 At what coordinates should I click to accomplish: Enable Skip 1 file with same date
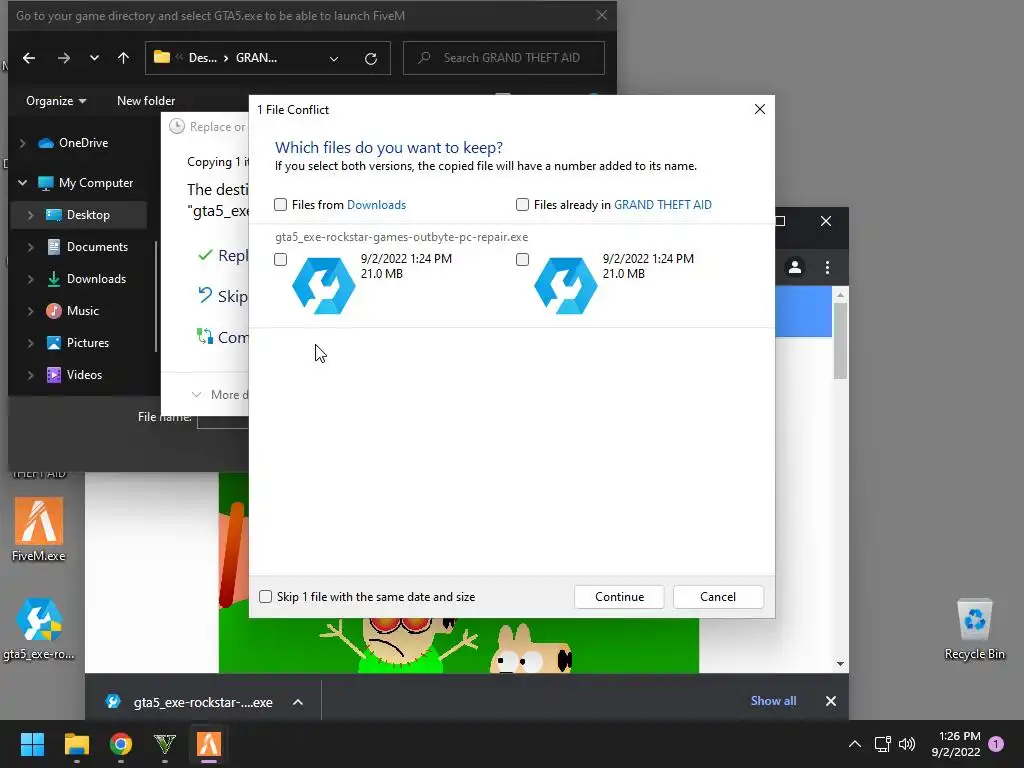coord(265,597)
